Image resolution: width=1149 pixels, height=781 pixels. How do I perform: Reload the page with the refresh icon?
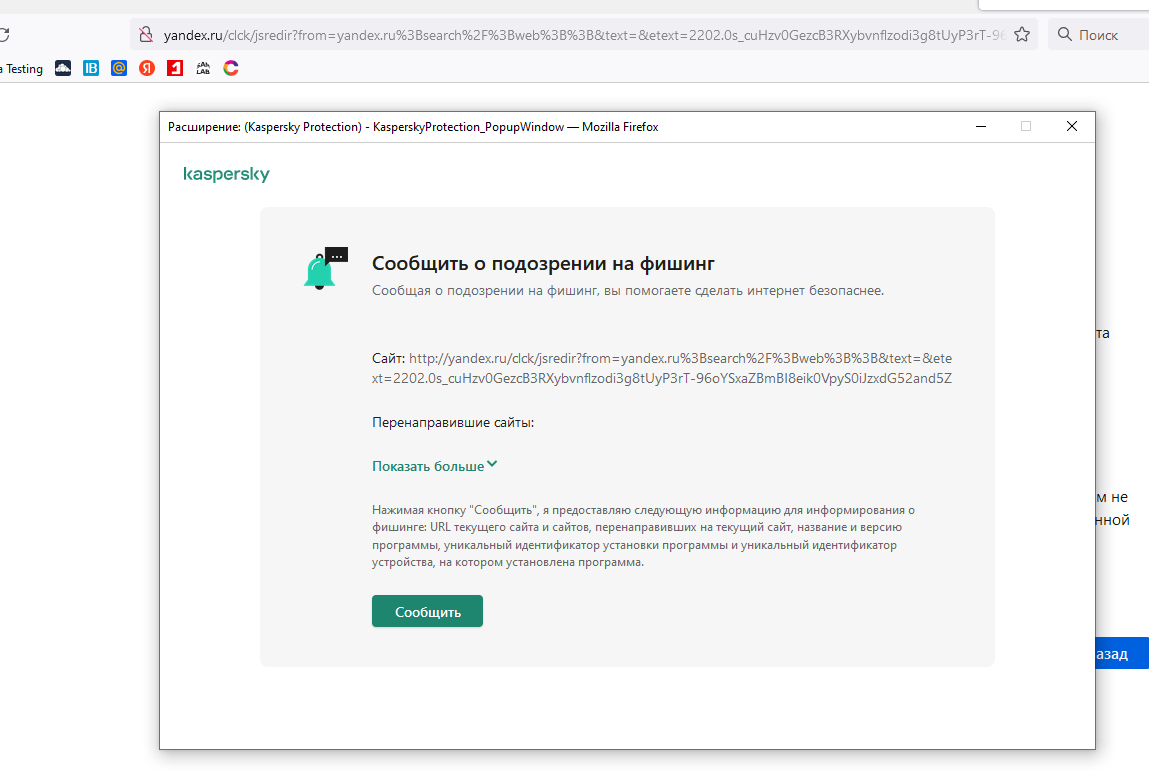[x=4, y=34]
